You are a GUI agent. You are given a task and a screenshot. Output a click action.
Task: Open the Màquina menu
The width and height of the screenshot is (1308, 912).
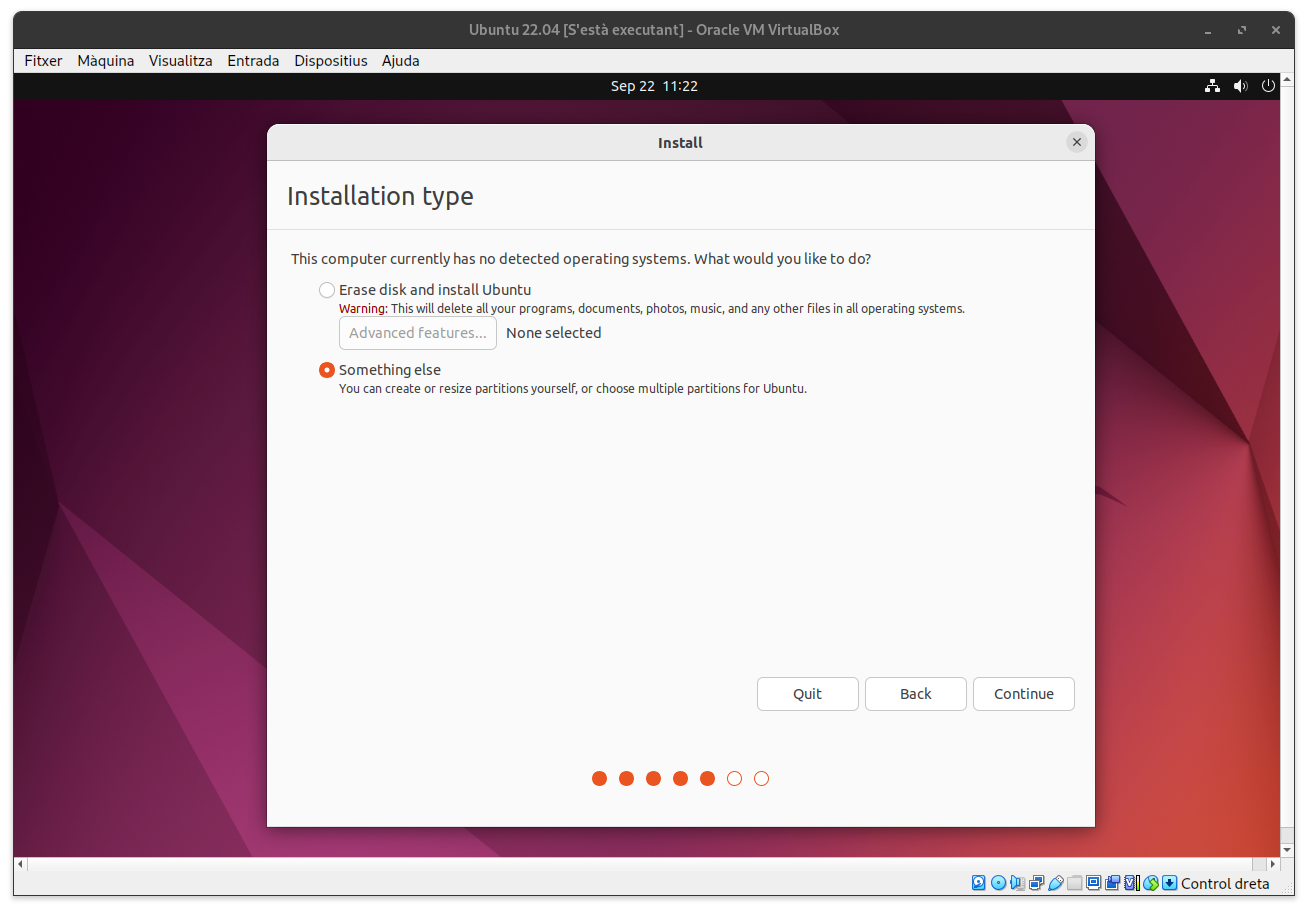click(x=105, y=61)
